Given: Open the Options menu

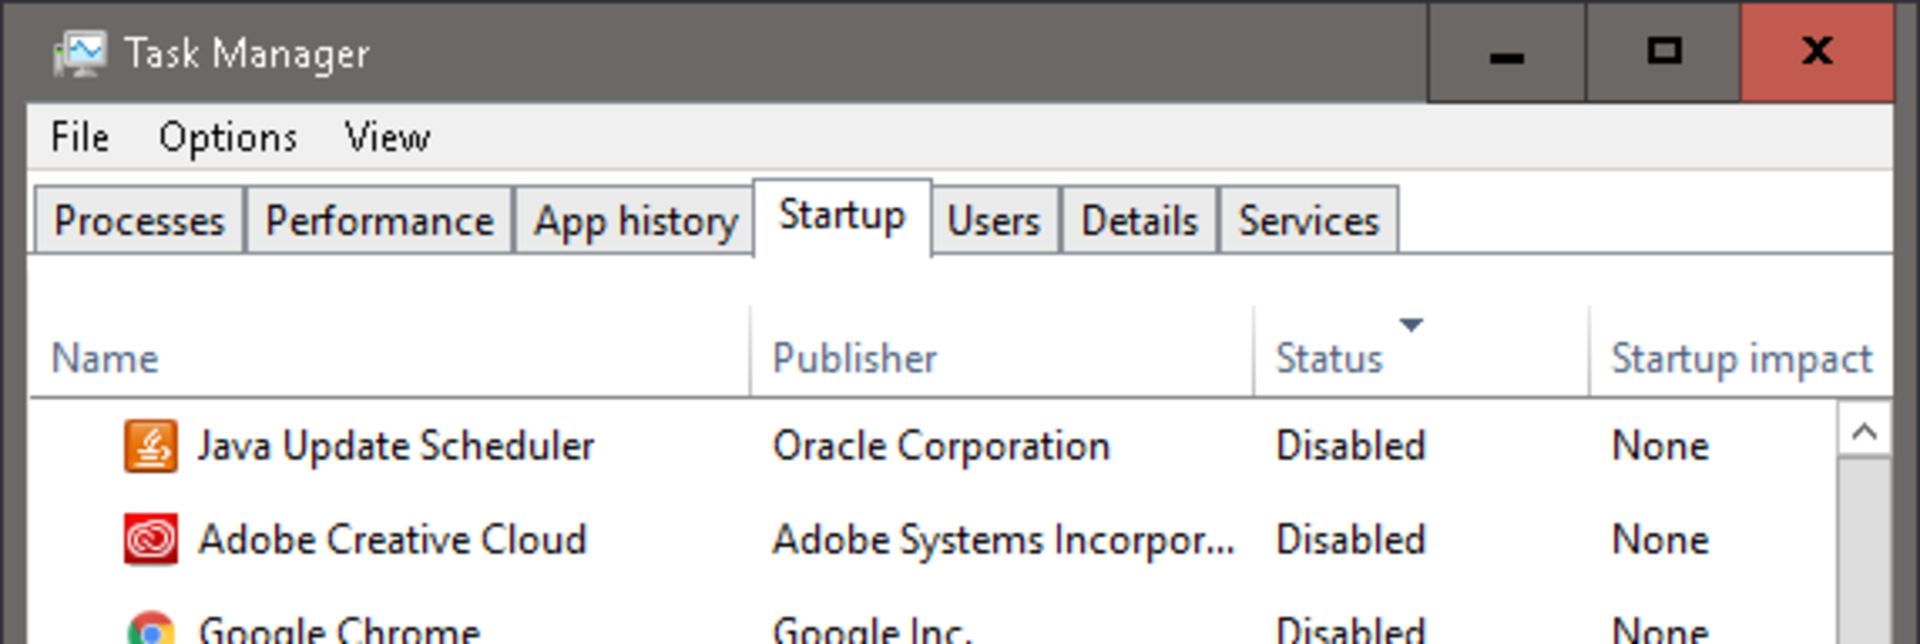Looking at the screenshot, I should pos(228,138).
